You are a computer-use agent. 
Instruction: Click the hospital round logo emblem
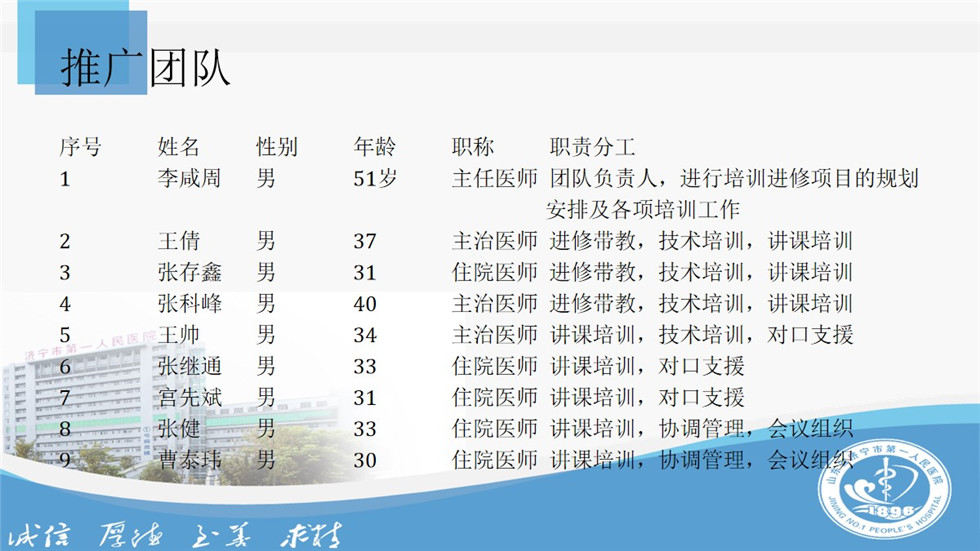click(x=884, y=489)
